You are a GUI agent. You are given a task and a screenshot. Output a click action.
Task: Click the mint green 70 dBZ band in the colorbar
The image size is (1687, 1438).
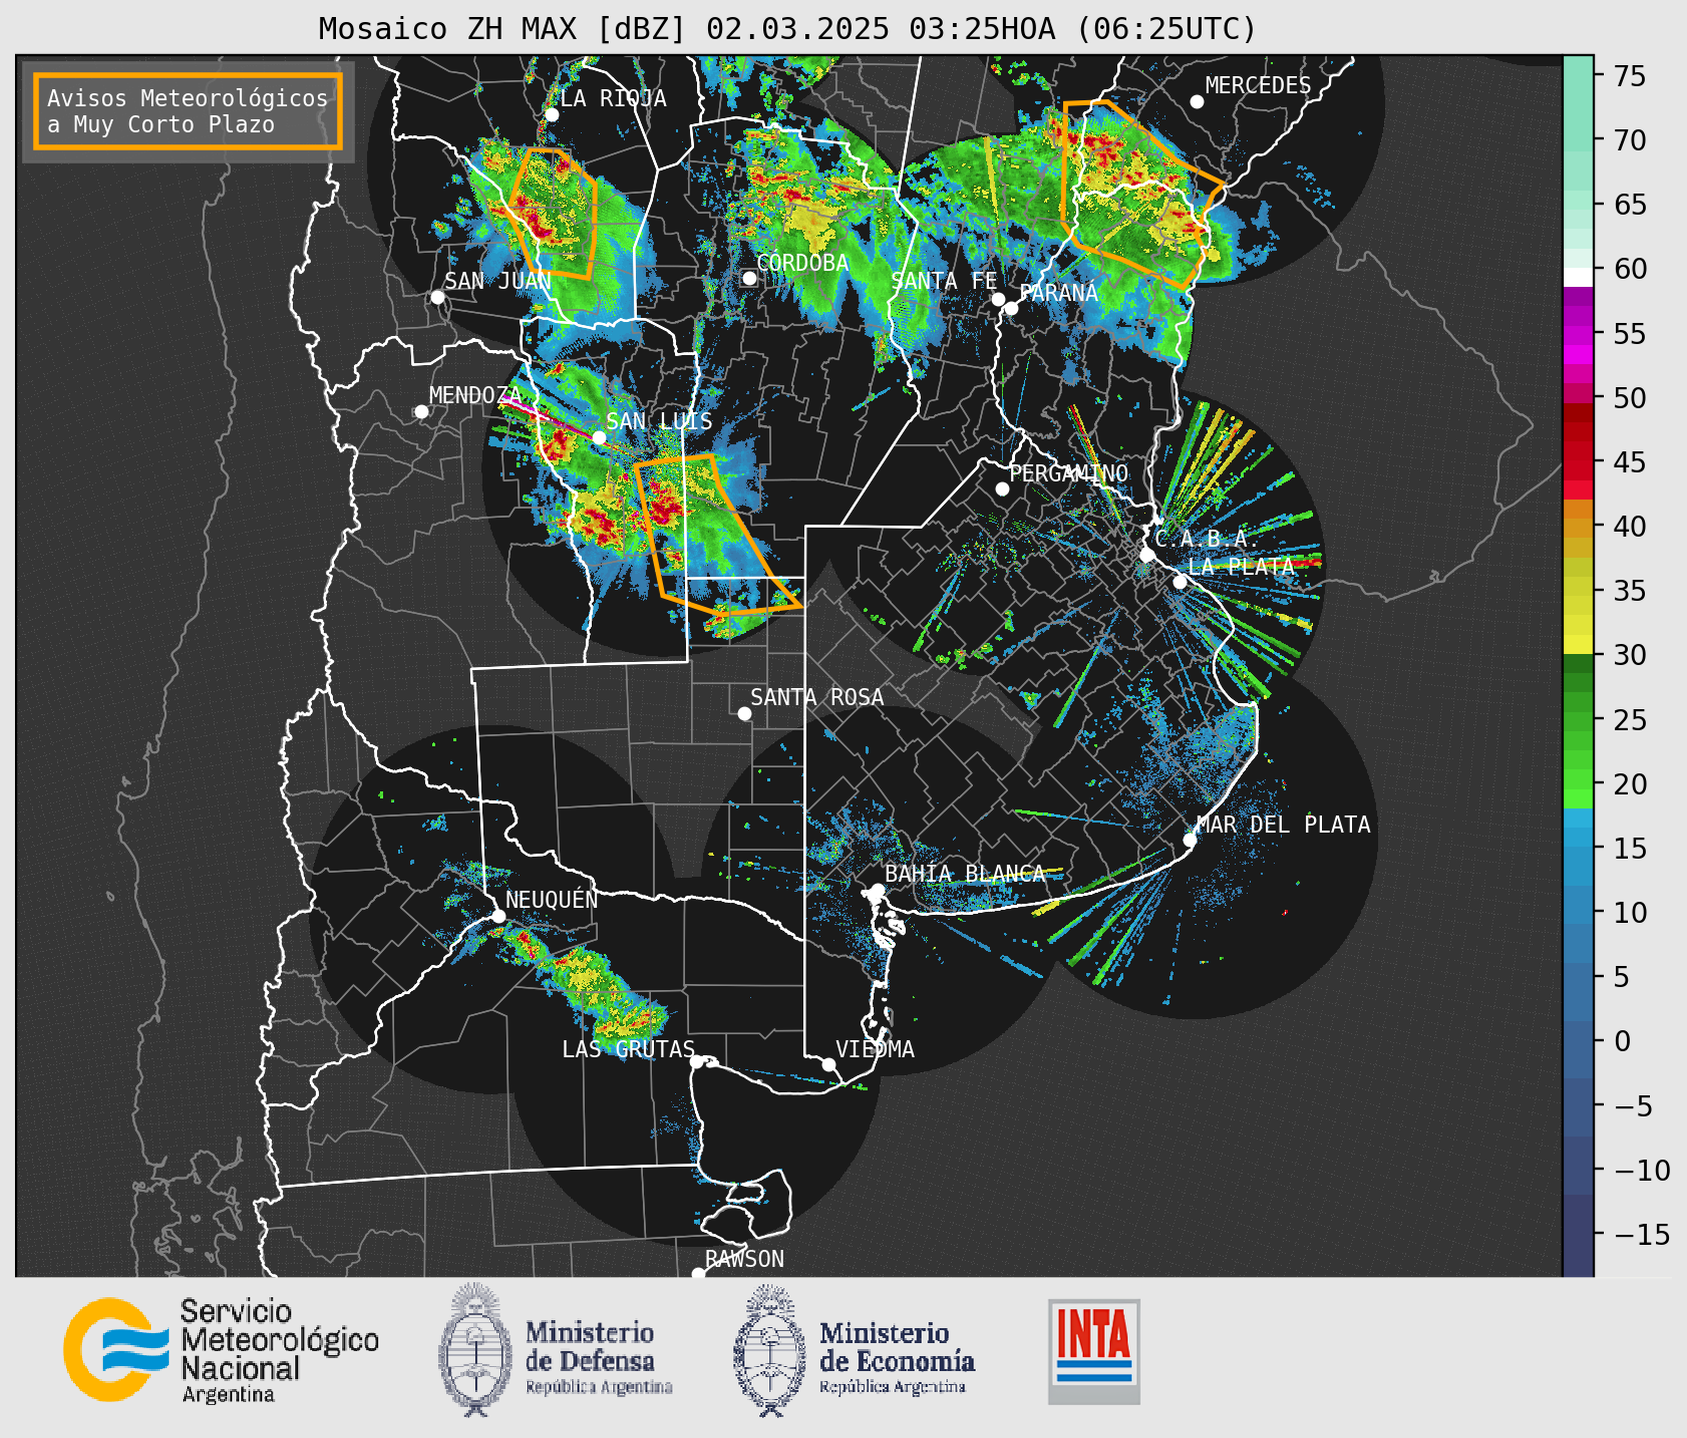1578,140
